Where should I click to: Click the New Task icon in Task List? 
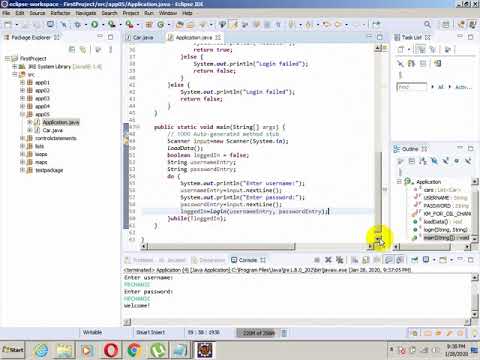pos(401,50)
